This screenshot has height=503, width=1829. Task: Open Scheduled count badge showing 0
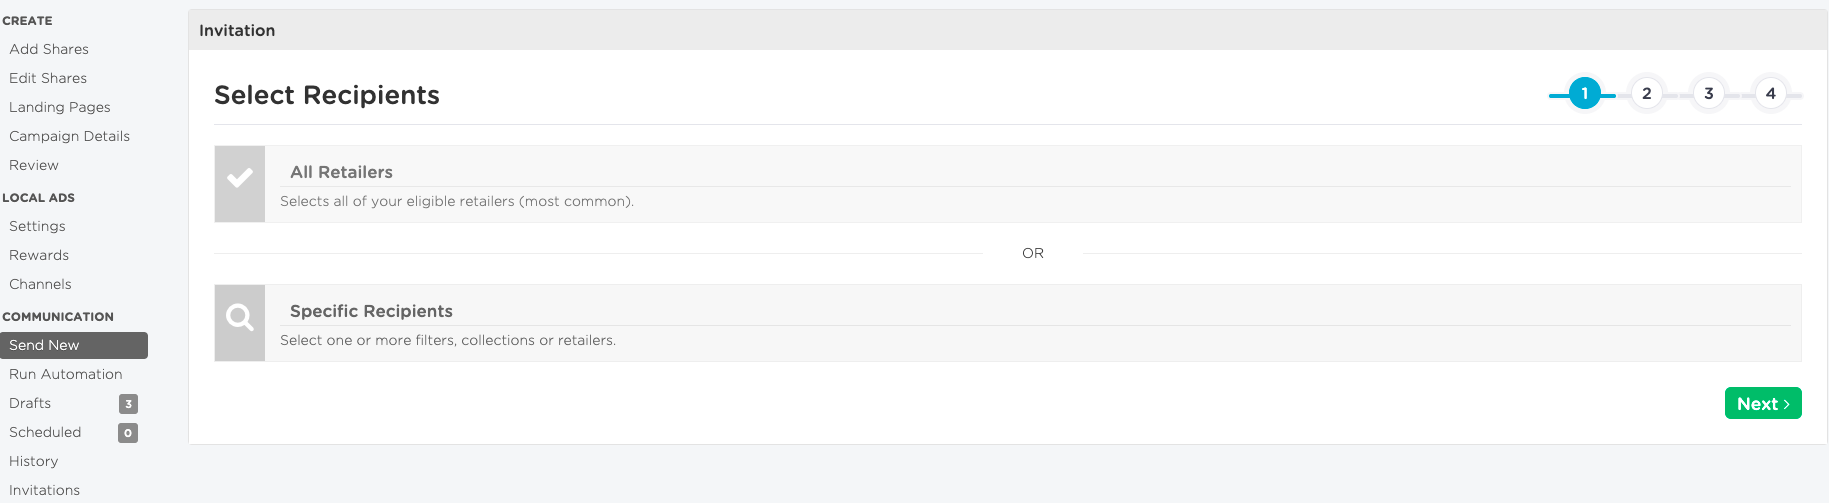click(x=128, y=433)
